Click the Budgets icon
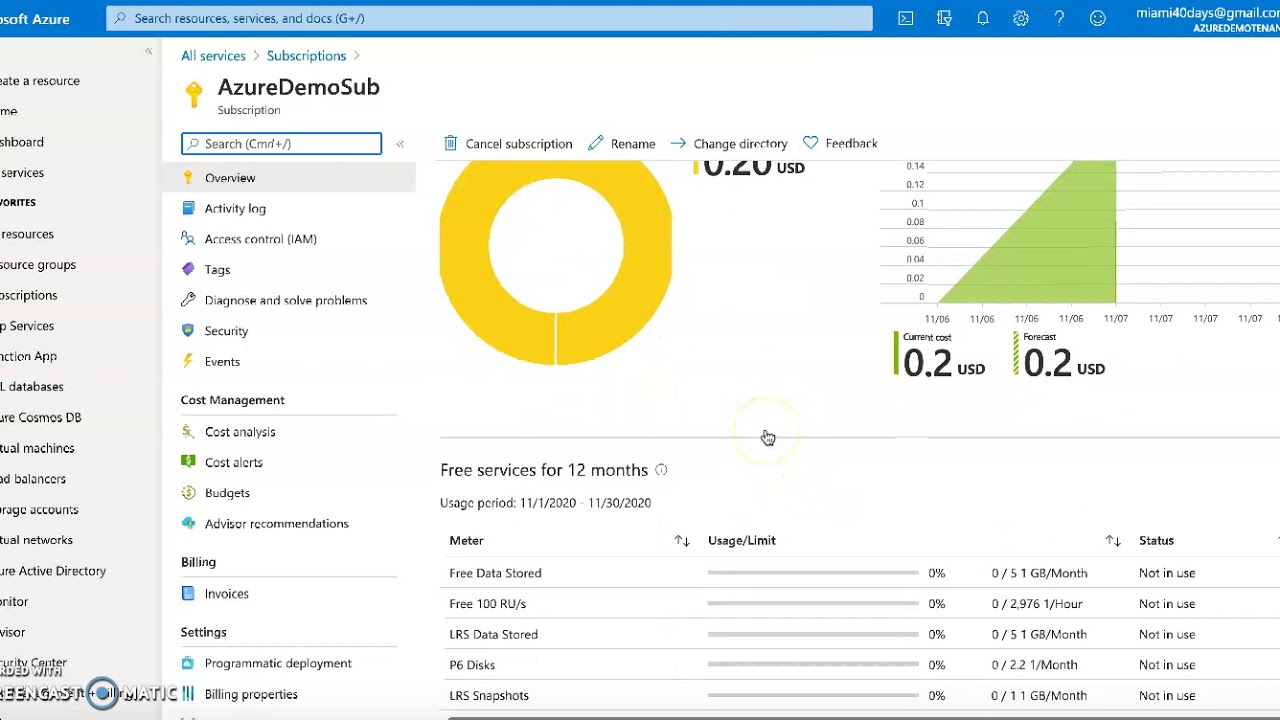1280x720 pixels. click(188, 493)
